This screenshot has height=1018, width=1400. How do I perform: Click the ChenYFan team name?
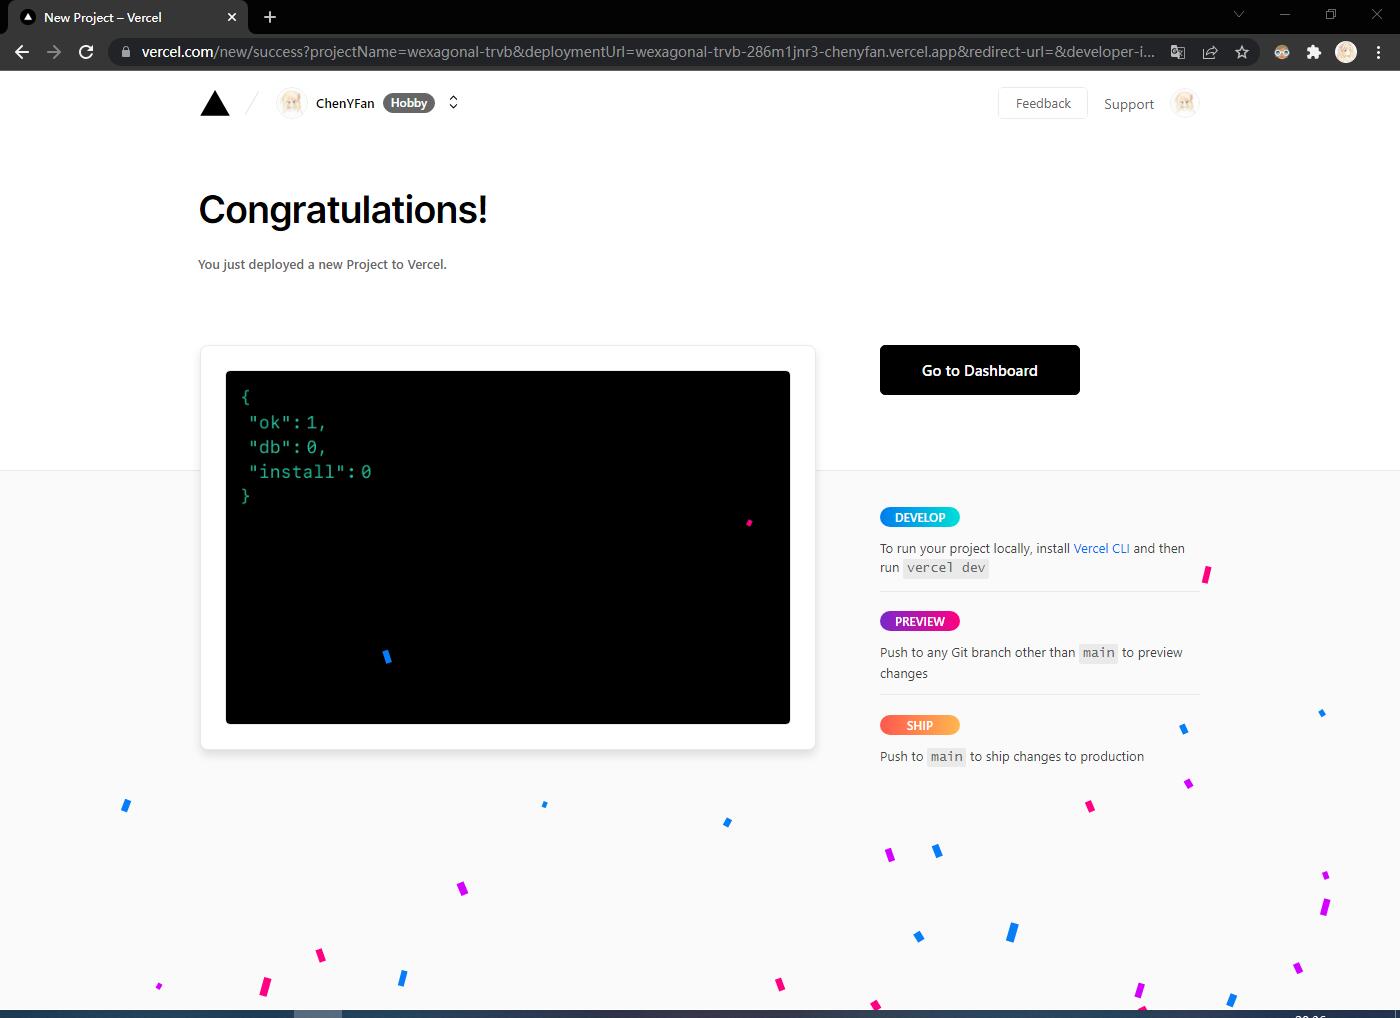click(345, 103)
